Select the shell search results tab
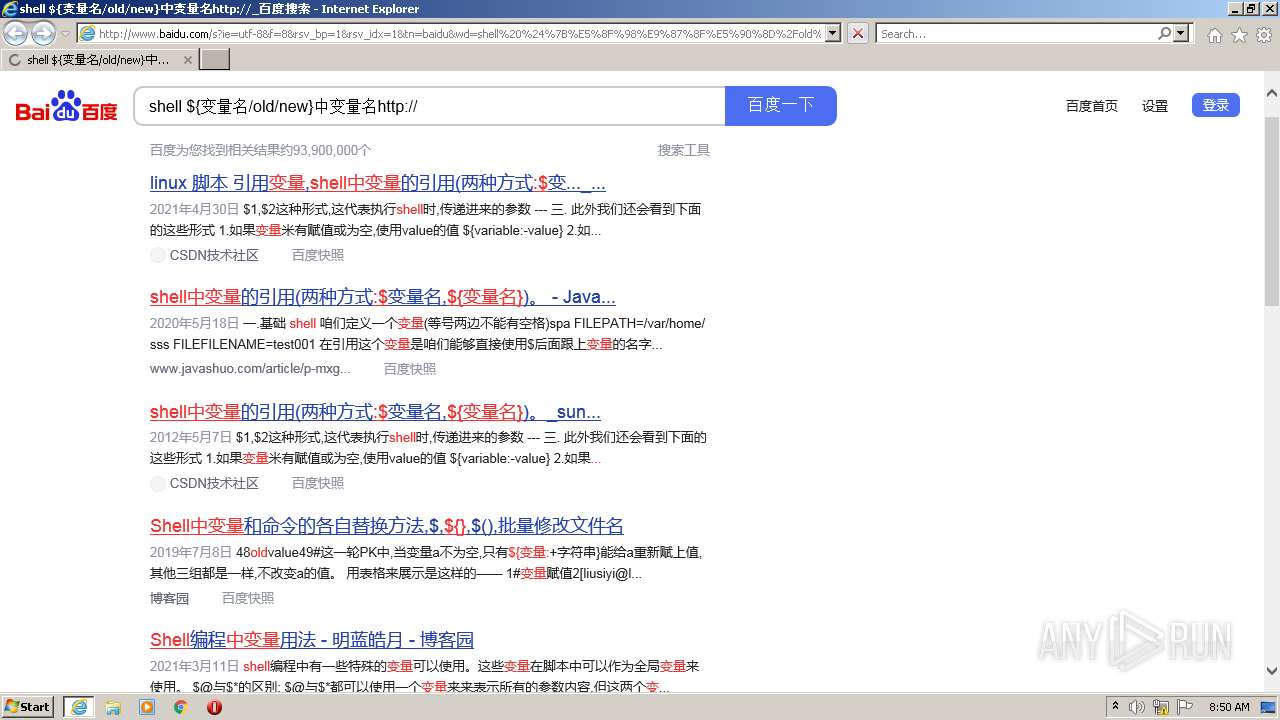 tap(99, 60)
